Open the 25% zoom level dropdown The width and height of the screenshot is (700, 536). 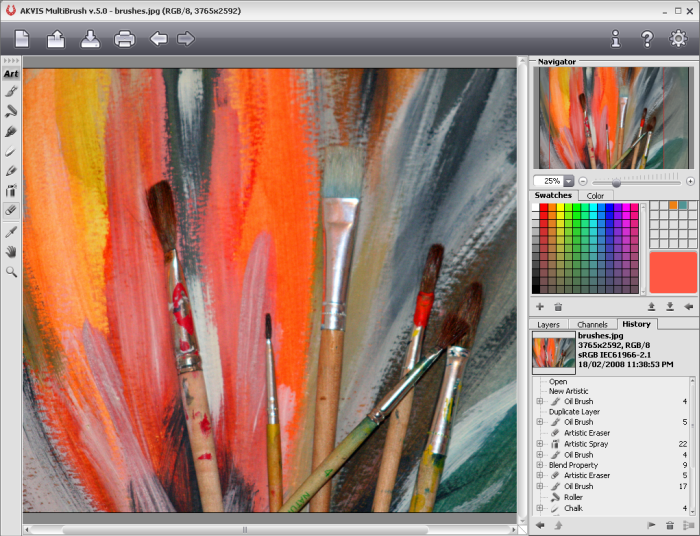coord(568,181)
